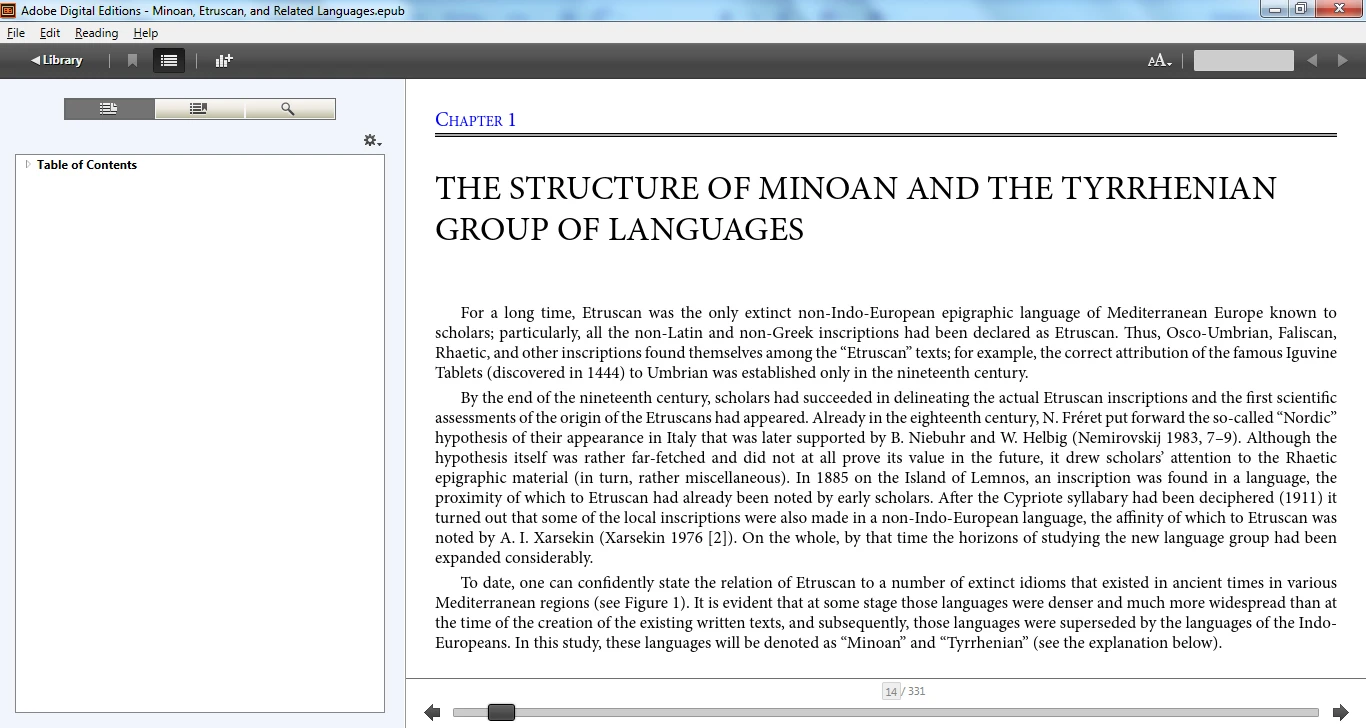Click the page position slider thumb
Screen dimensions: 1366x728
(501, 712)
